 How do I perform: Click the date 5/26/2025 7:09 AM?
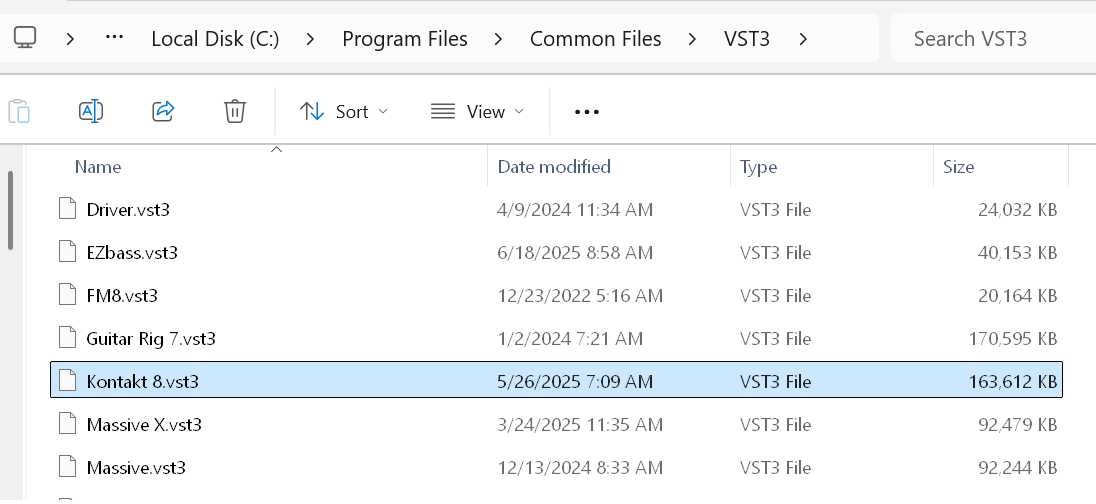(x=575, y=382)
